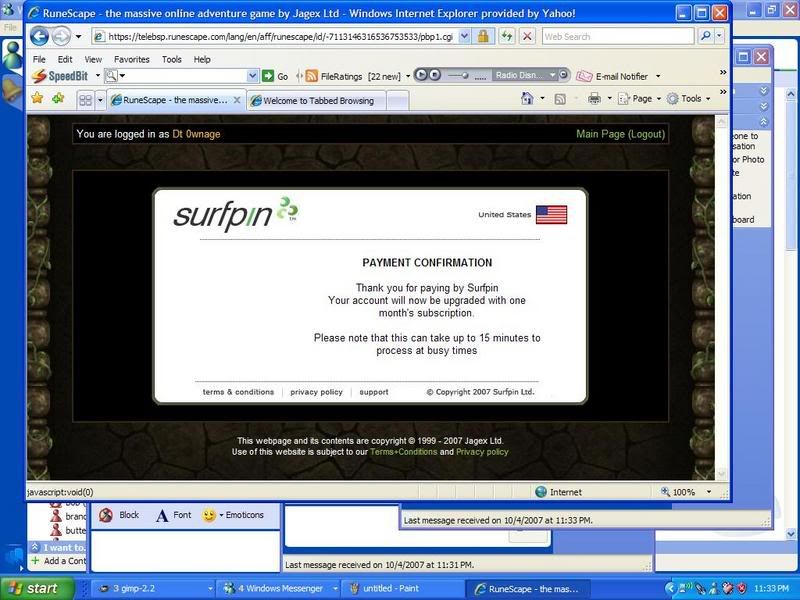Click in the URL address field
This screenshot has width=800, height=600.
tap(280, 36)
